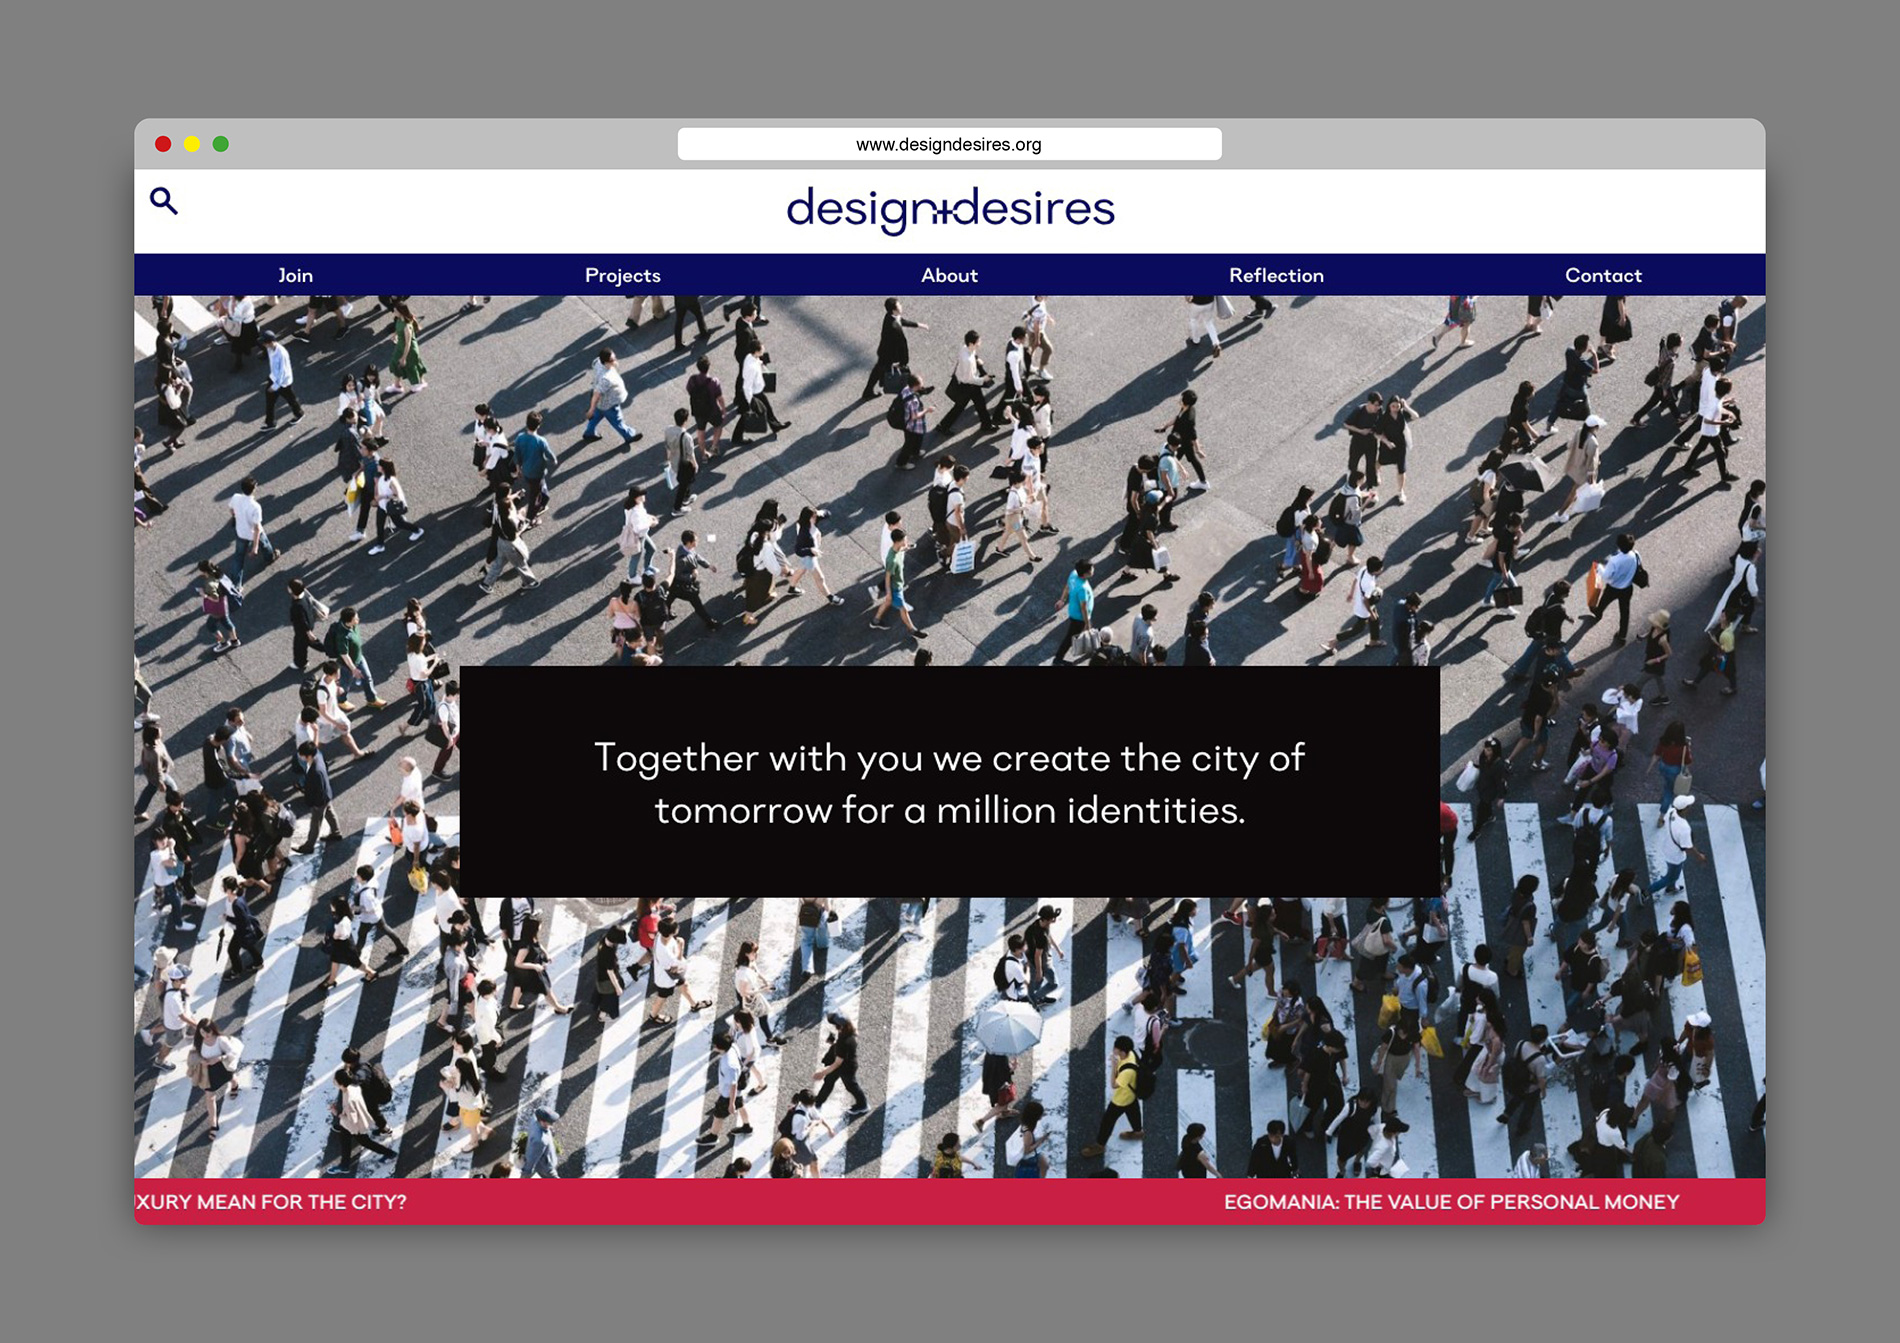1900x1343 pixels.
Task: Go to the Projects page
Action: [x=622, y=275]
